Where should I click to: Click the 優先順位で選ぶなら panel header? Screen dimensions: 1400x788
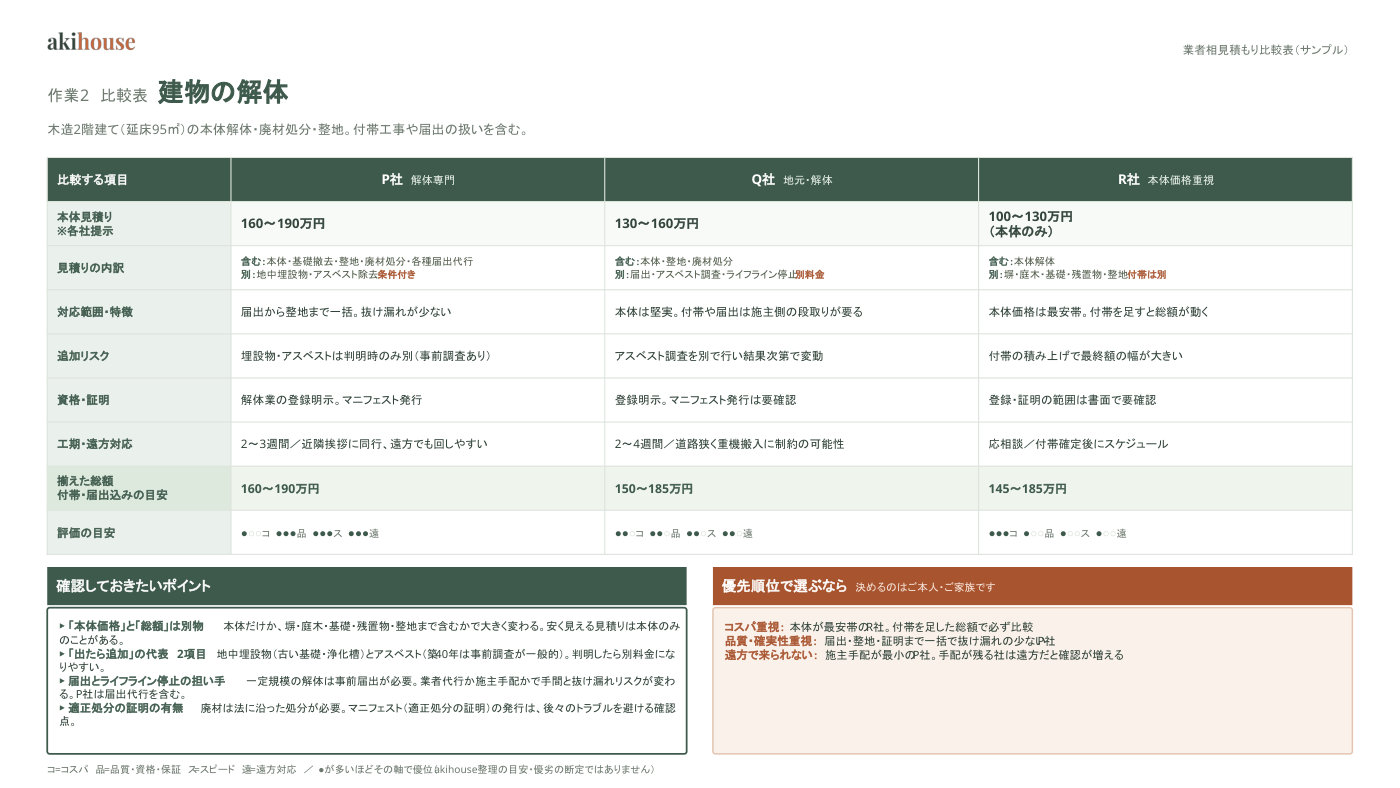pos(1032,586)
